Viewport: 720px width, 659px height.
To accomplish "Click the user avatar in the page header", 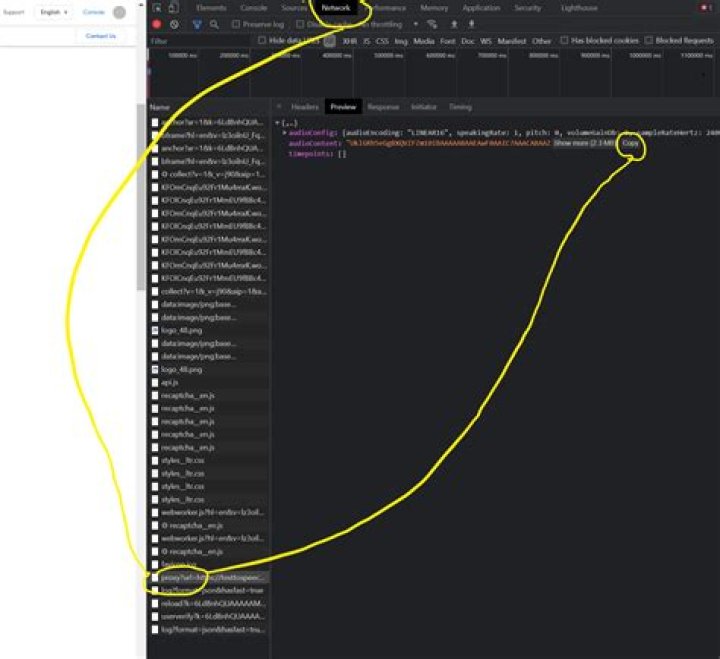I will coord(119,12).
